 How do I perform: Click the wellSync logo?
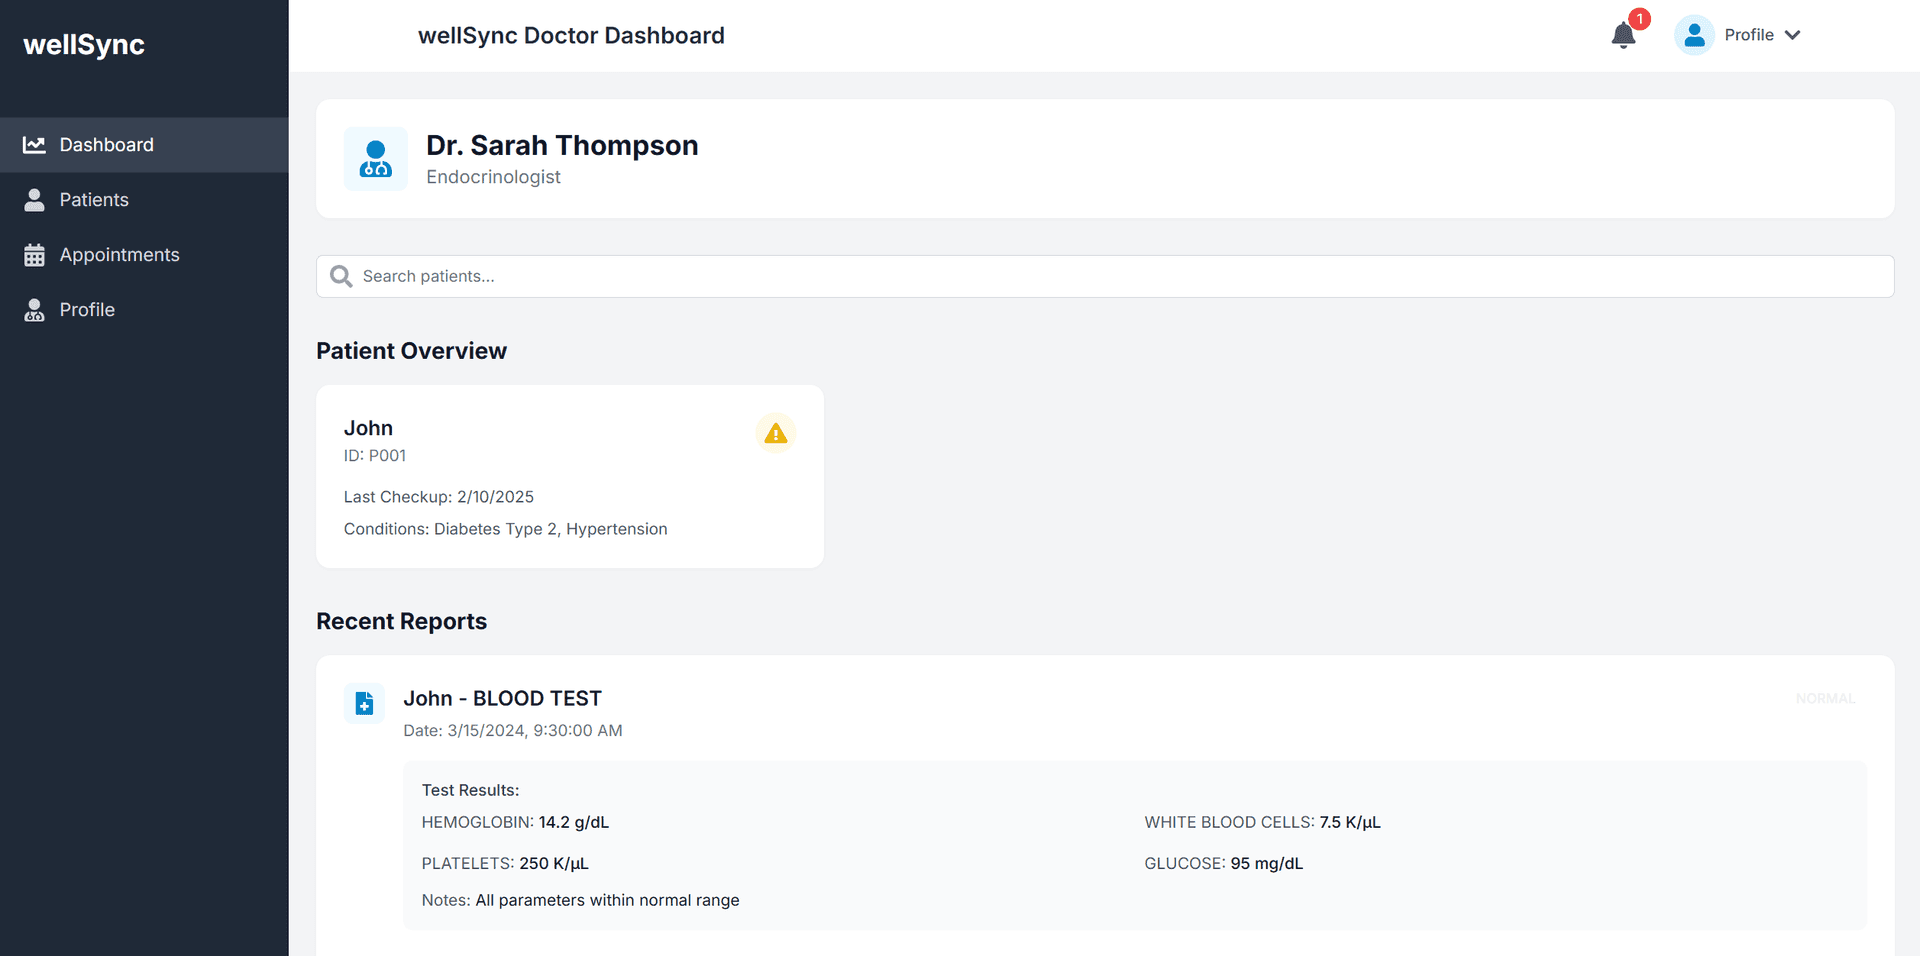tap(84, 44)
